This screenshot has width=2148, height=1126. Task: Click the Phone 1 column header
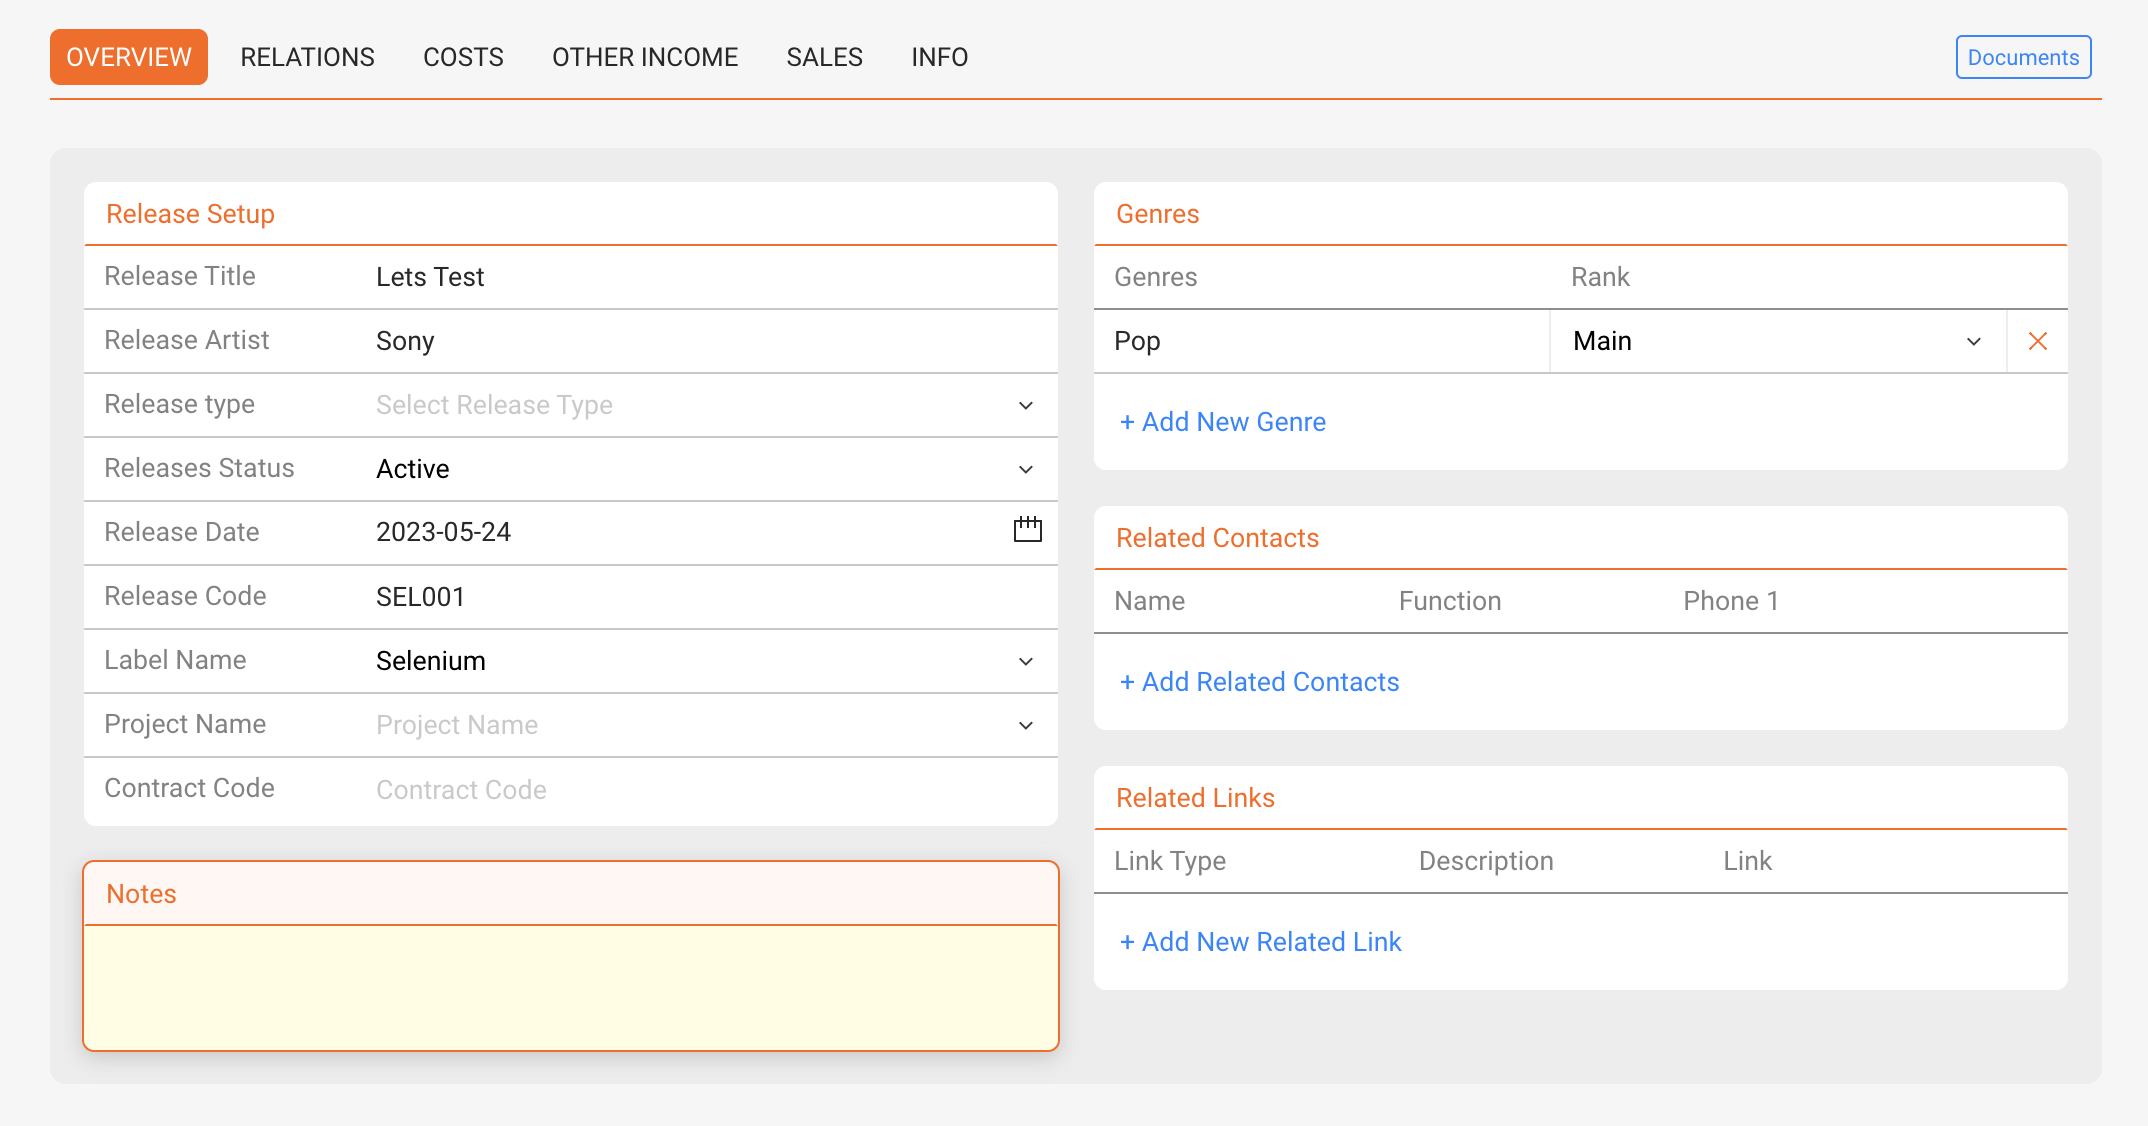click(x=1730, y=601)
